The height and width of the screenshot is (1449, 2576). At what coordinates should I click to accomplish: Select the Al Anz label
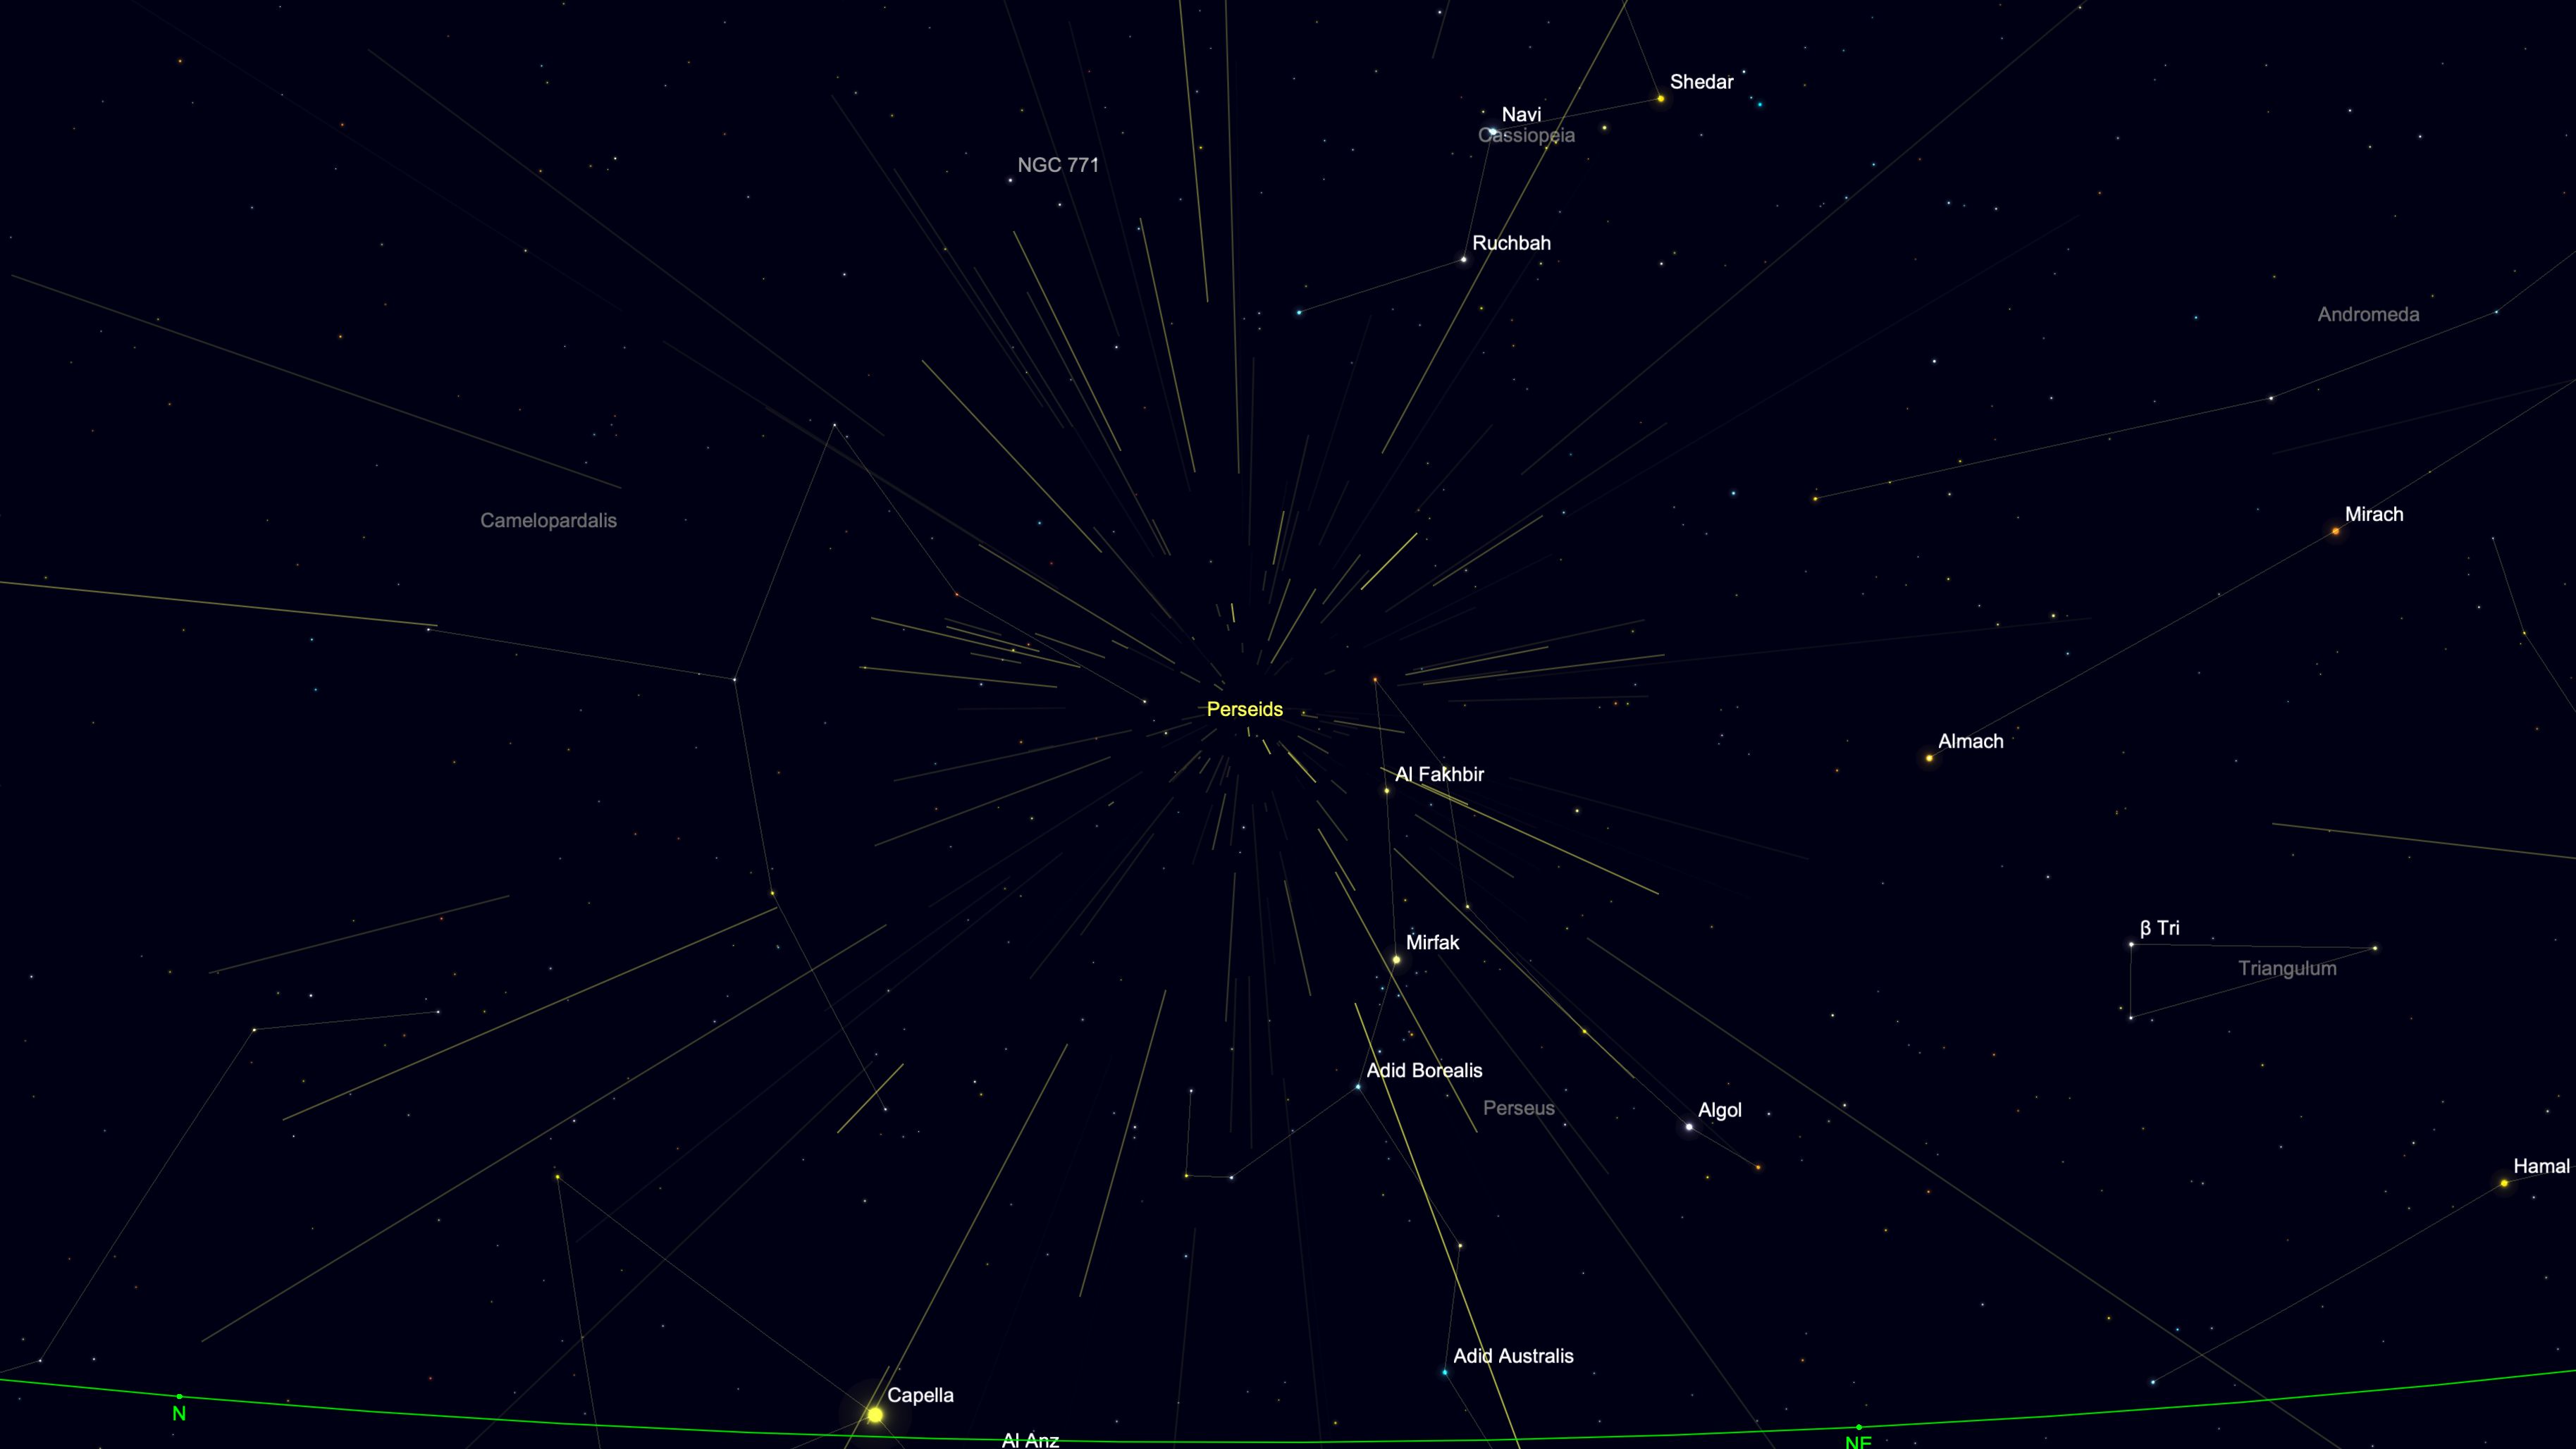click(1030, 1440)
